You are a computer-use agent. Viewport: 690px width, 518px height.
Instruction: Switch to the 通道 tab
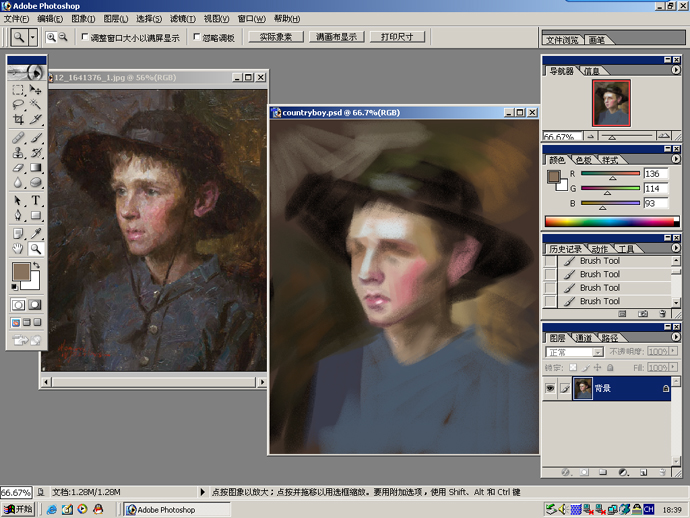click(584, 338)
